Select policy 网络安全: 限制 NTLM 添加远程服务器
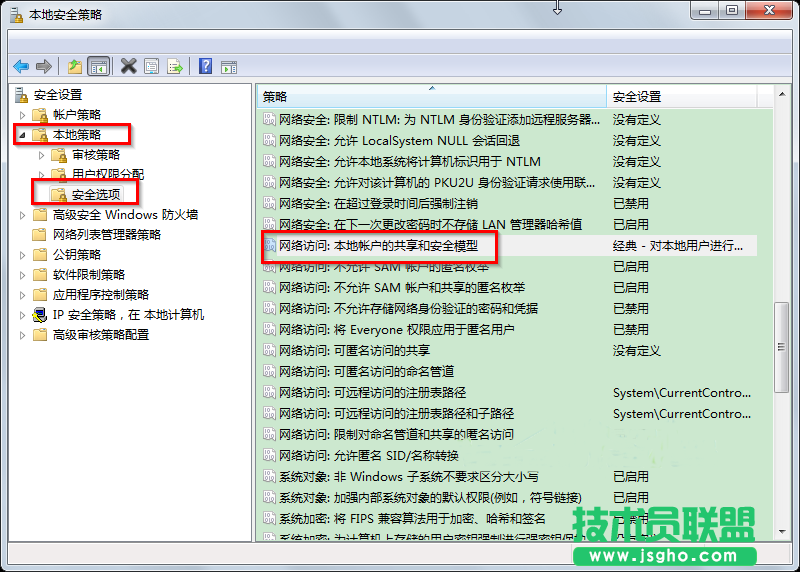The width and height of the screenshot is (800, 572). click(439, 119)
